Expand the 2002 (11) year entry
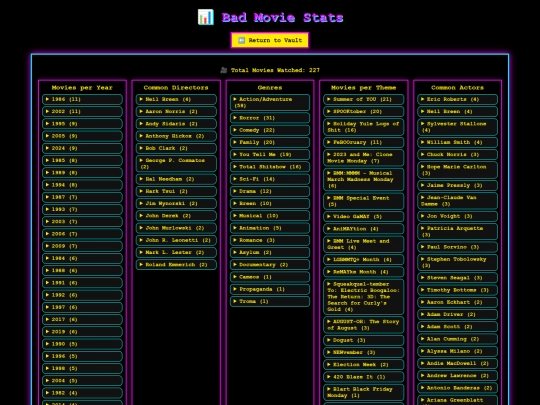 click(x=82, y=112)
